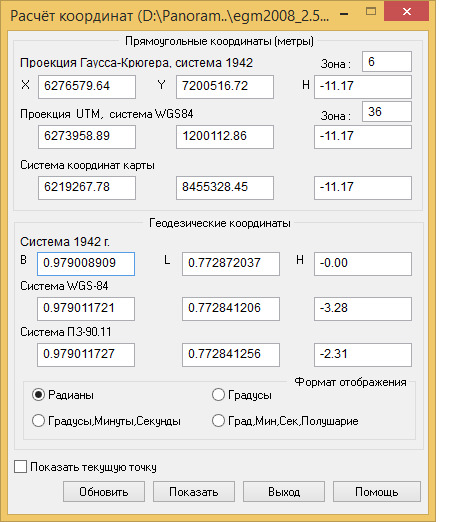Click WGS-84 longitude field 0.772841206
Screen dimensions: 456x522
(x=231, y=309)
